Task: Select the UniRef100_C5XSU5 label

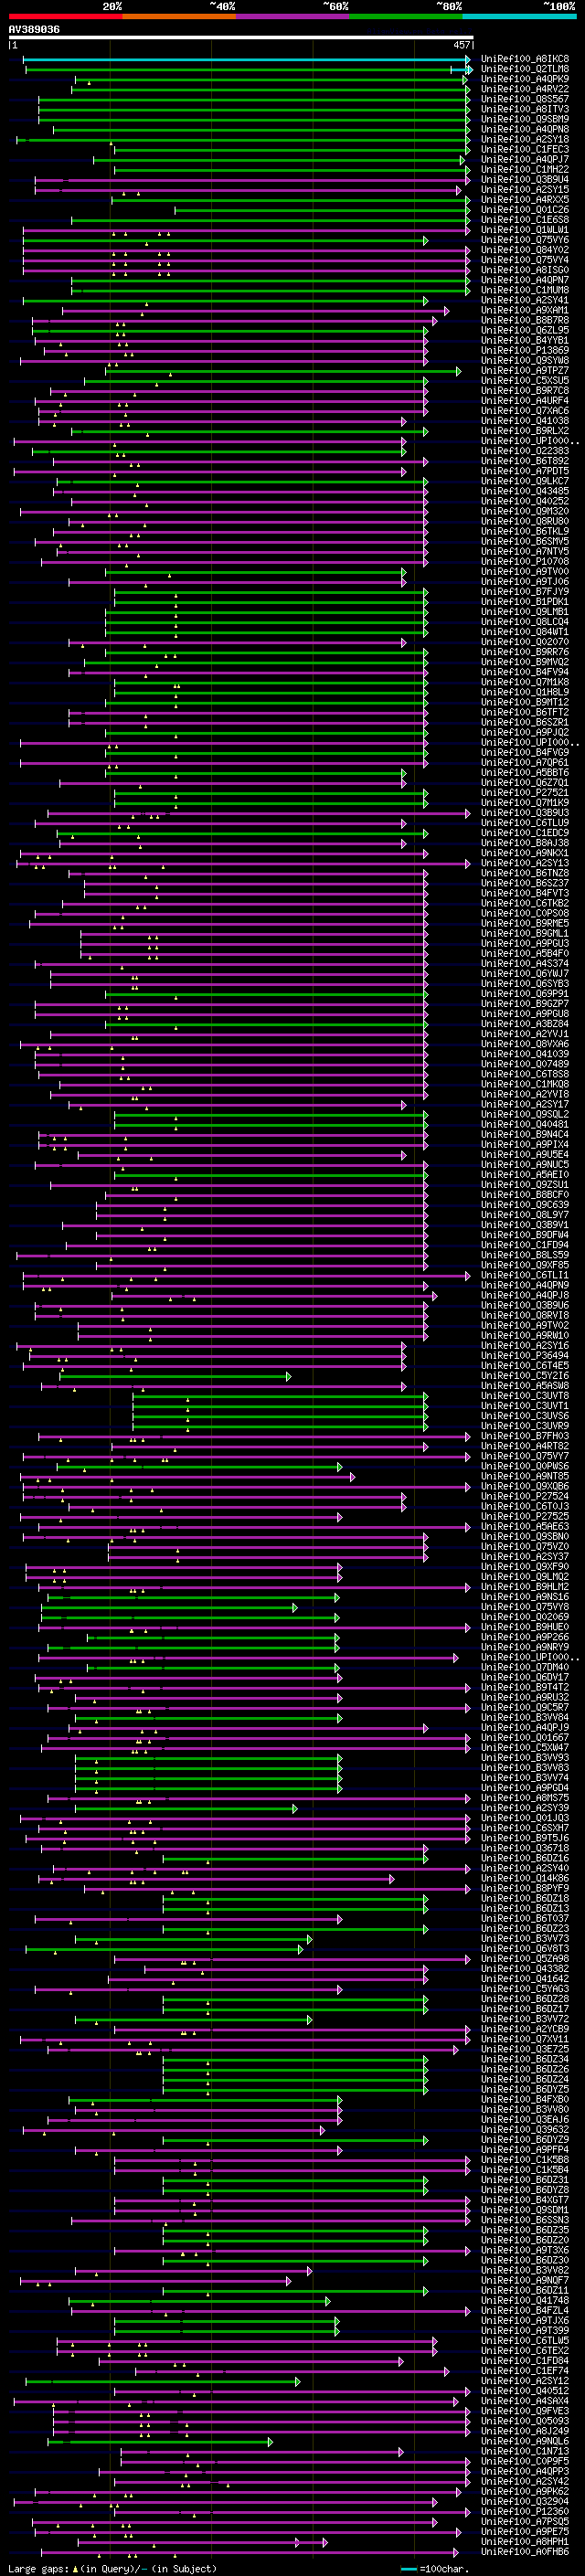Action: click(x=525, y=380)
